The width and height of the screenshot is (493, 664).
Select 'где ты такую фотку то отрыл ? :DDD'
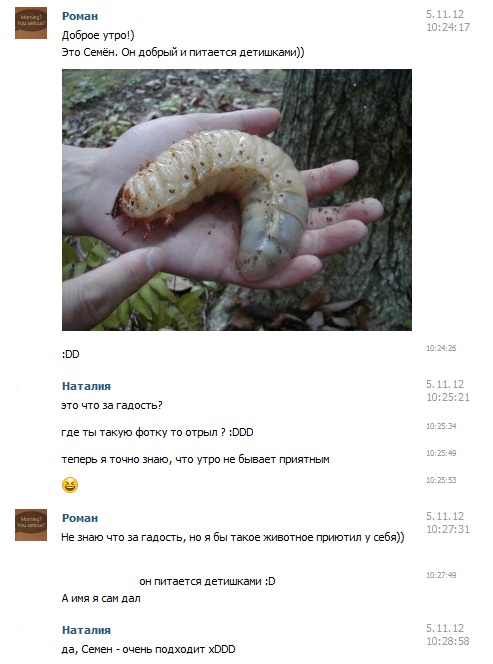[157, 432]
